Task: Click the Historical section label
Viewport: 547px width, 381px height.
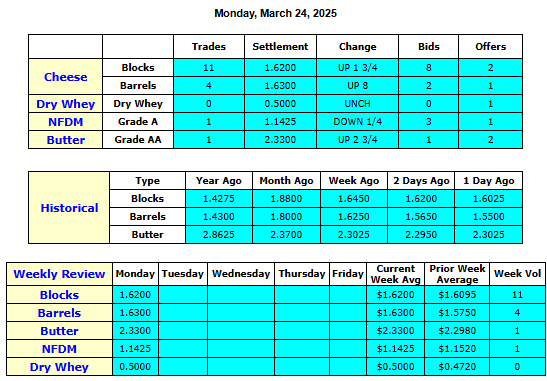Action: point(69,208)
